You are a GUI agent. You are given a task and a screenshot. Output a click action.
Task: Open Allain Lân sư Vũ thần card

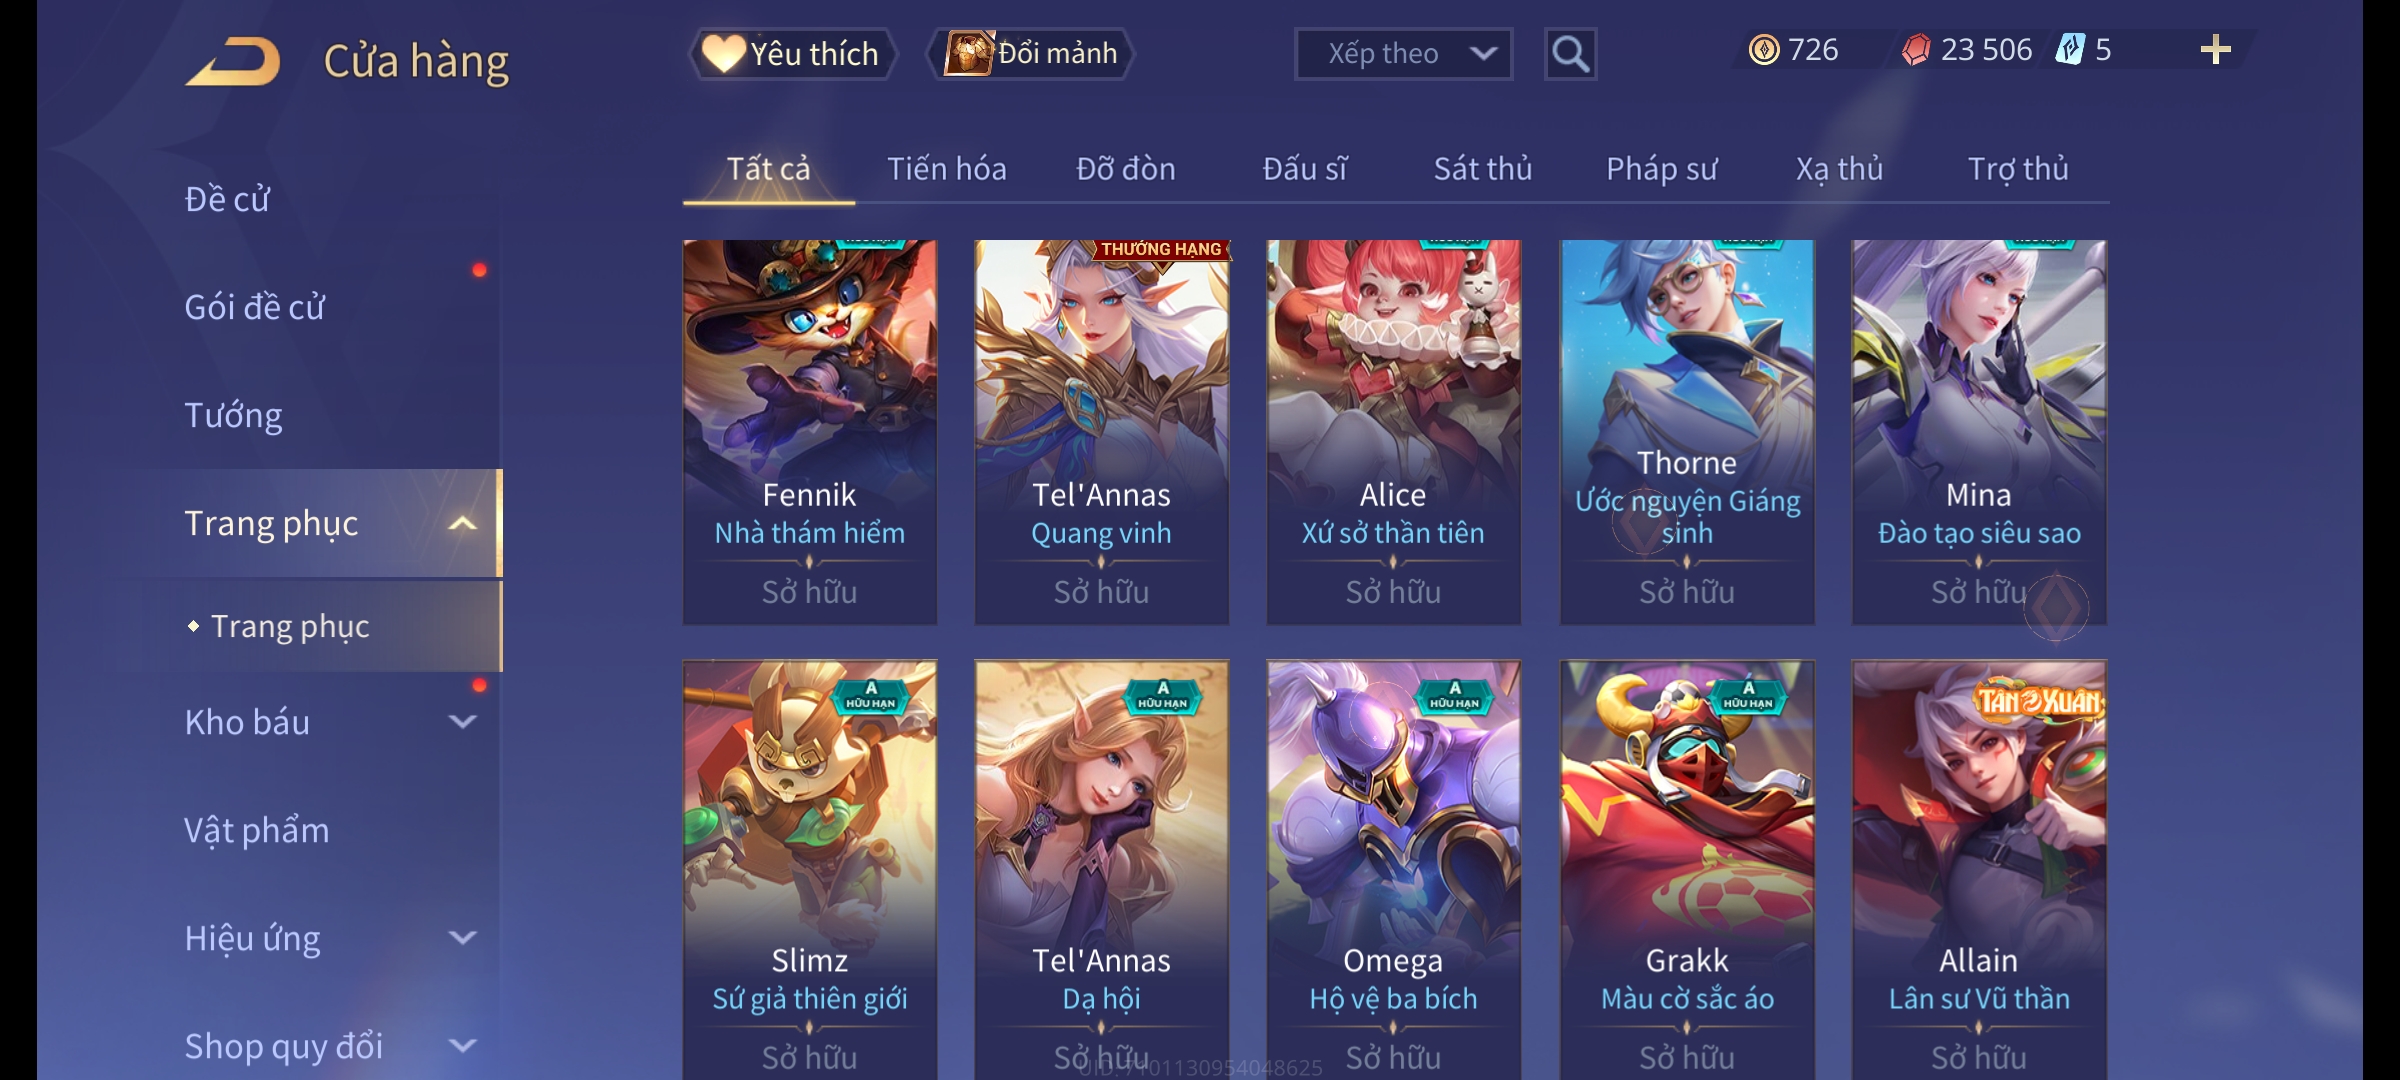pyautogui.click(x=1979, y=868)
